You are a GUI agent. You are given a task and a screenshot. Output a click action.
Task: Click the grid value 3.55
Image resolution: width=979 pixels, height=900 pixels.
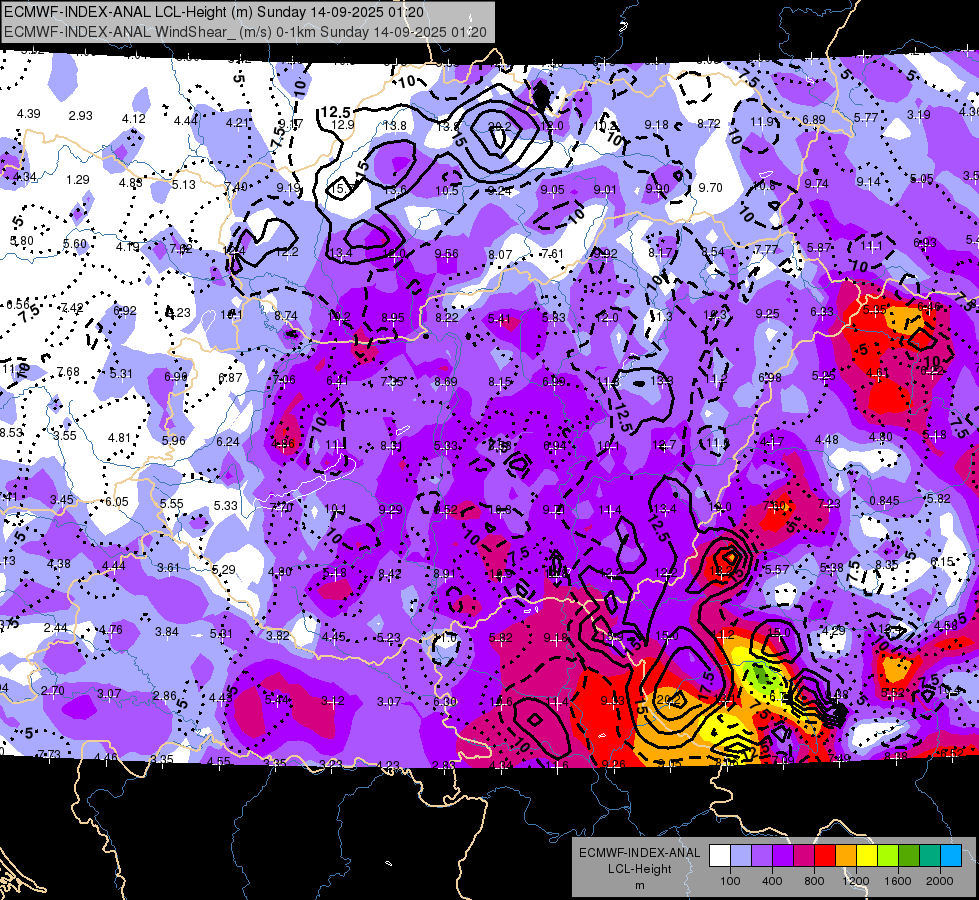pos(65,436)
